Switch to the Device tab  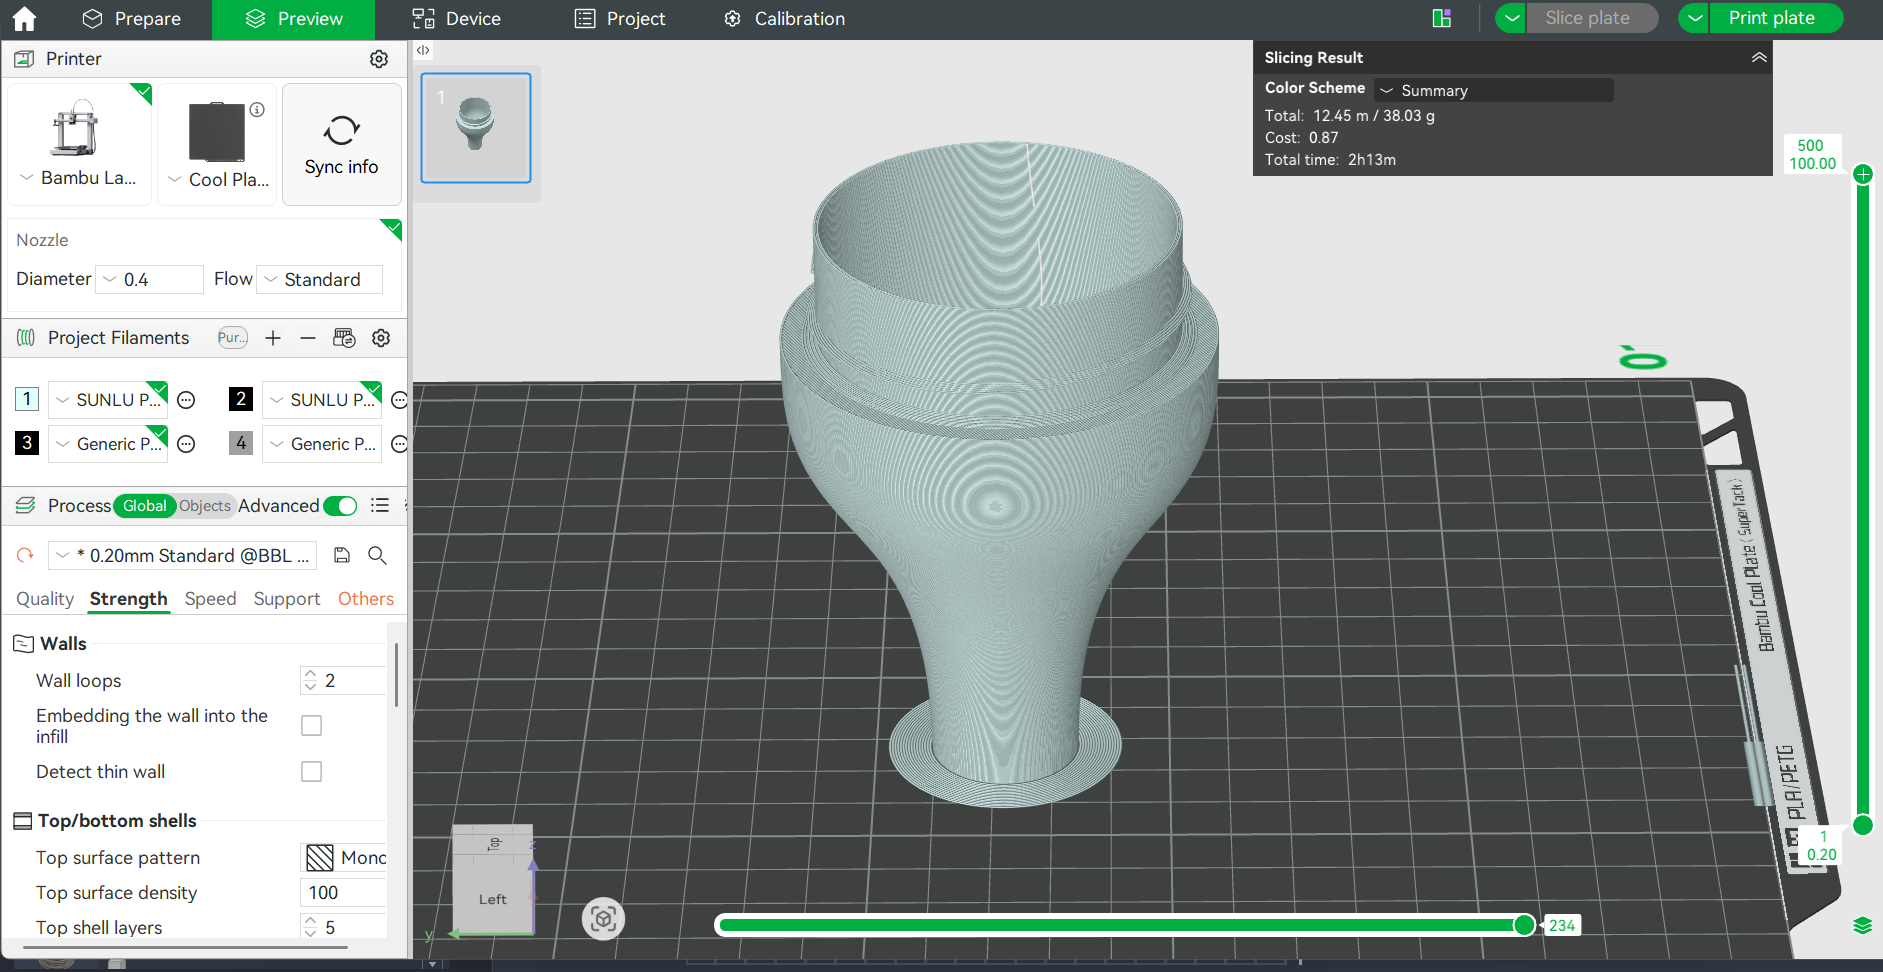tap(456, 19)
